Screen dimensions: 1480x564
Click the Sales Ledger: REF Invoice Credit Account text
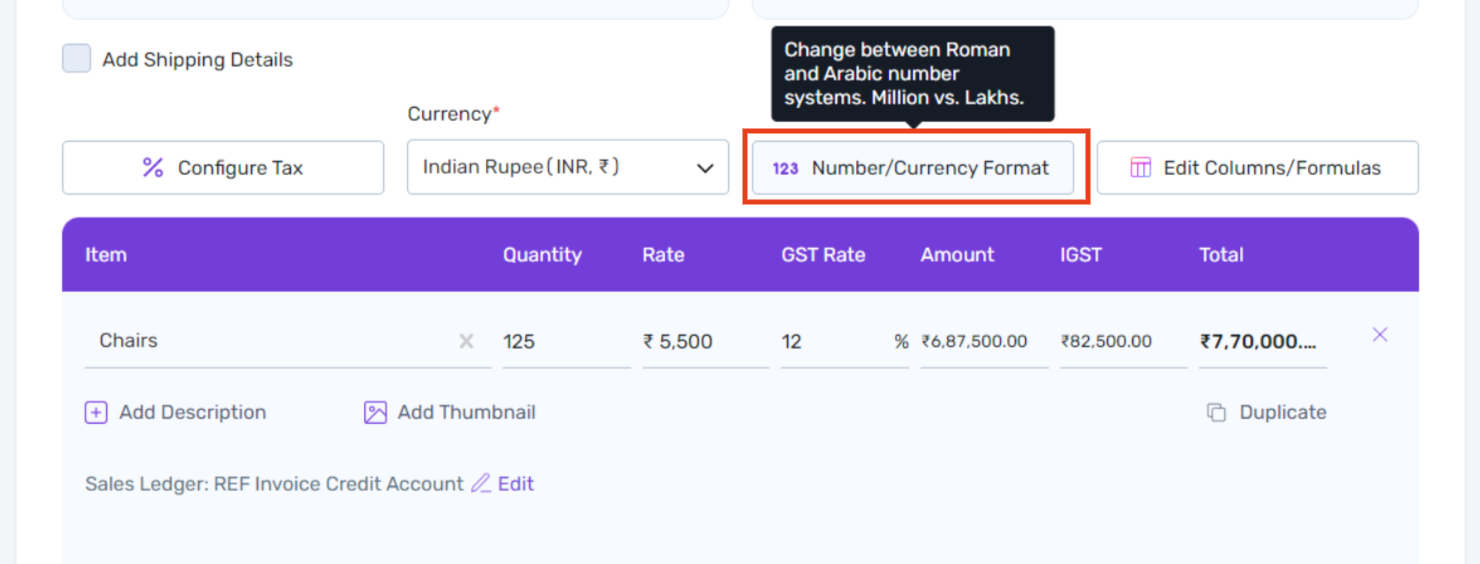pyautogui.click(x=274, y=484)
